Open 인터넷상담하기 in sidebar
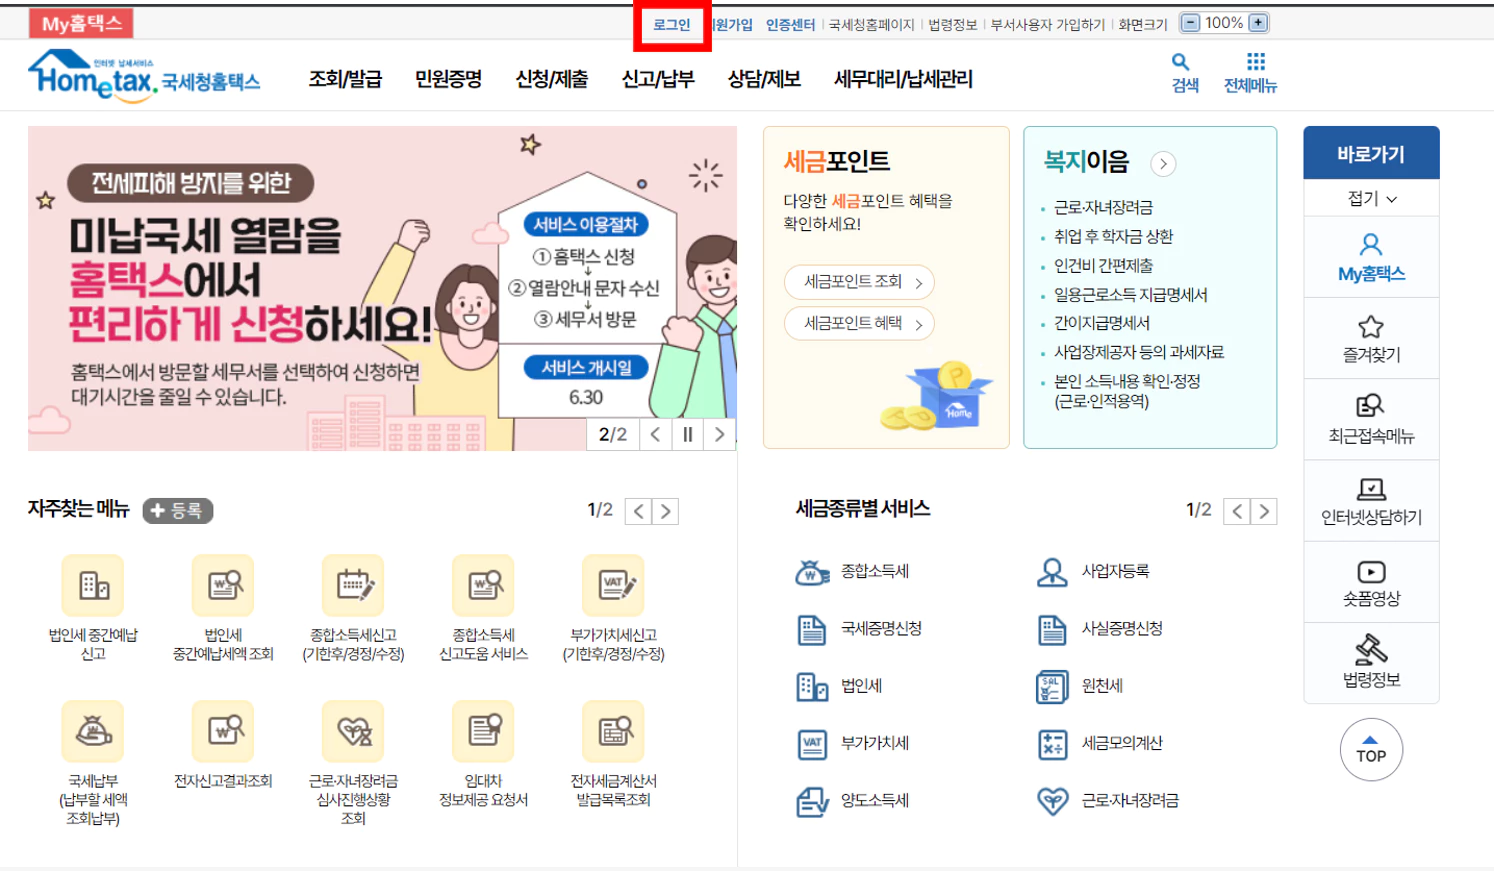The image size is (1494, 871). click(1371, 501)
